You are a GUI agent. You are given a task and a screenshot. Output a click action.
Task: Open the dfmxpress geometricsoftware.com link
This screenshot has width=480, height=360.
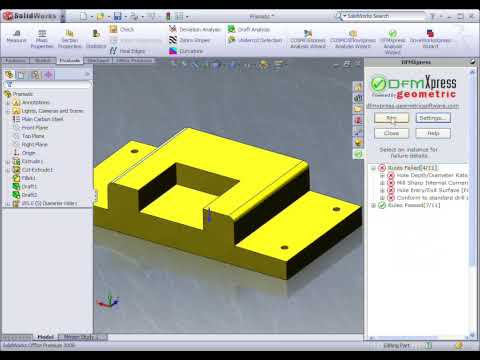pos(413,105)
